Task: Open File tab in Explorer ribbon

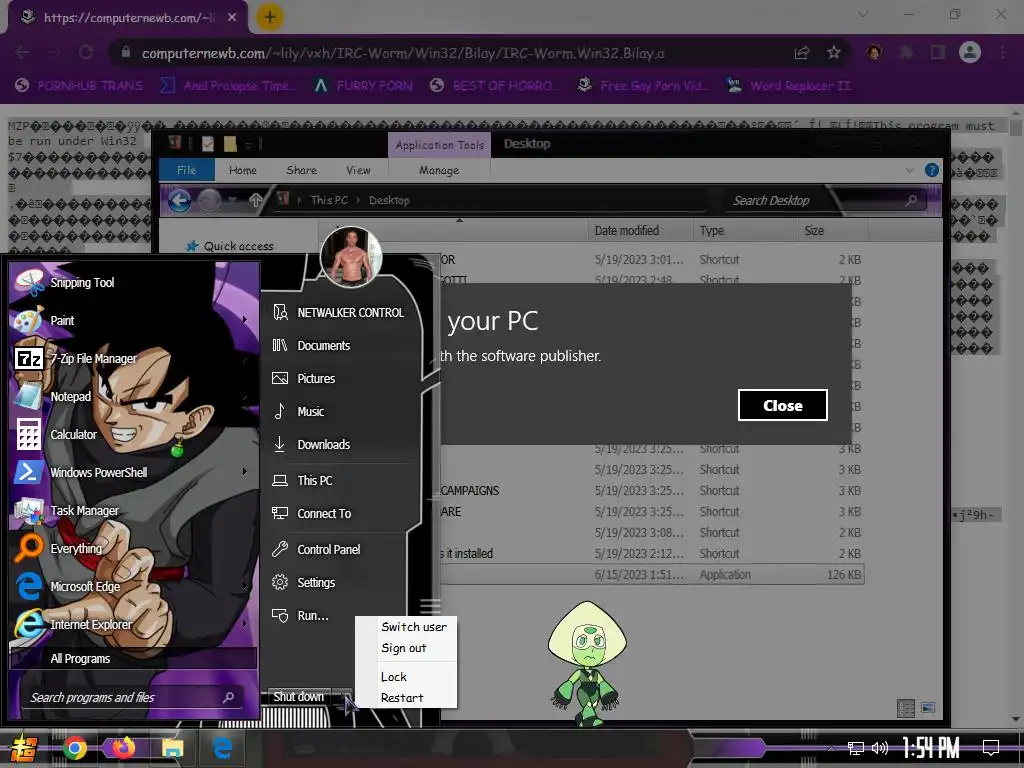Action: tap(187, 170)
